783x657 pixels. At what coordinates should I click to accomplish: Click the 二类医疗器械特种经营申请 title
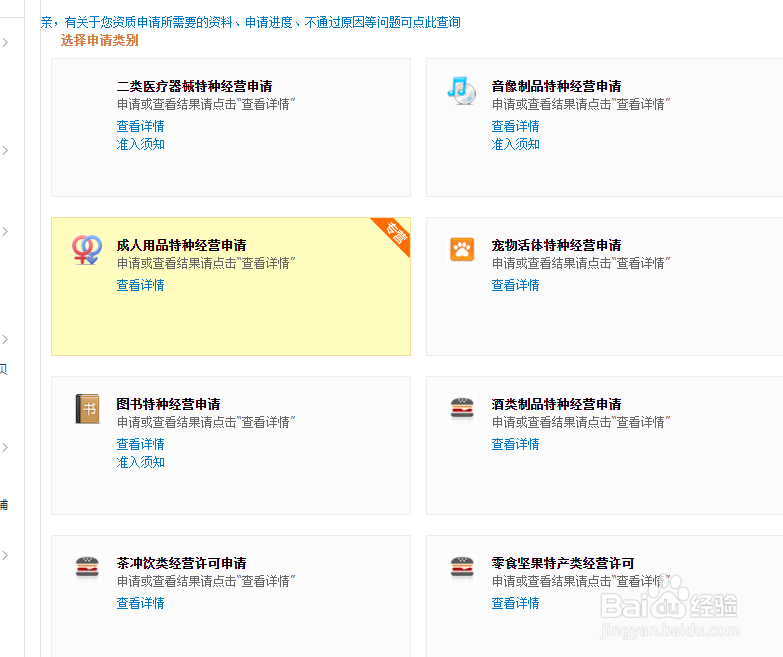click(195, 86)
